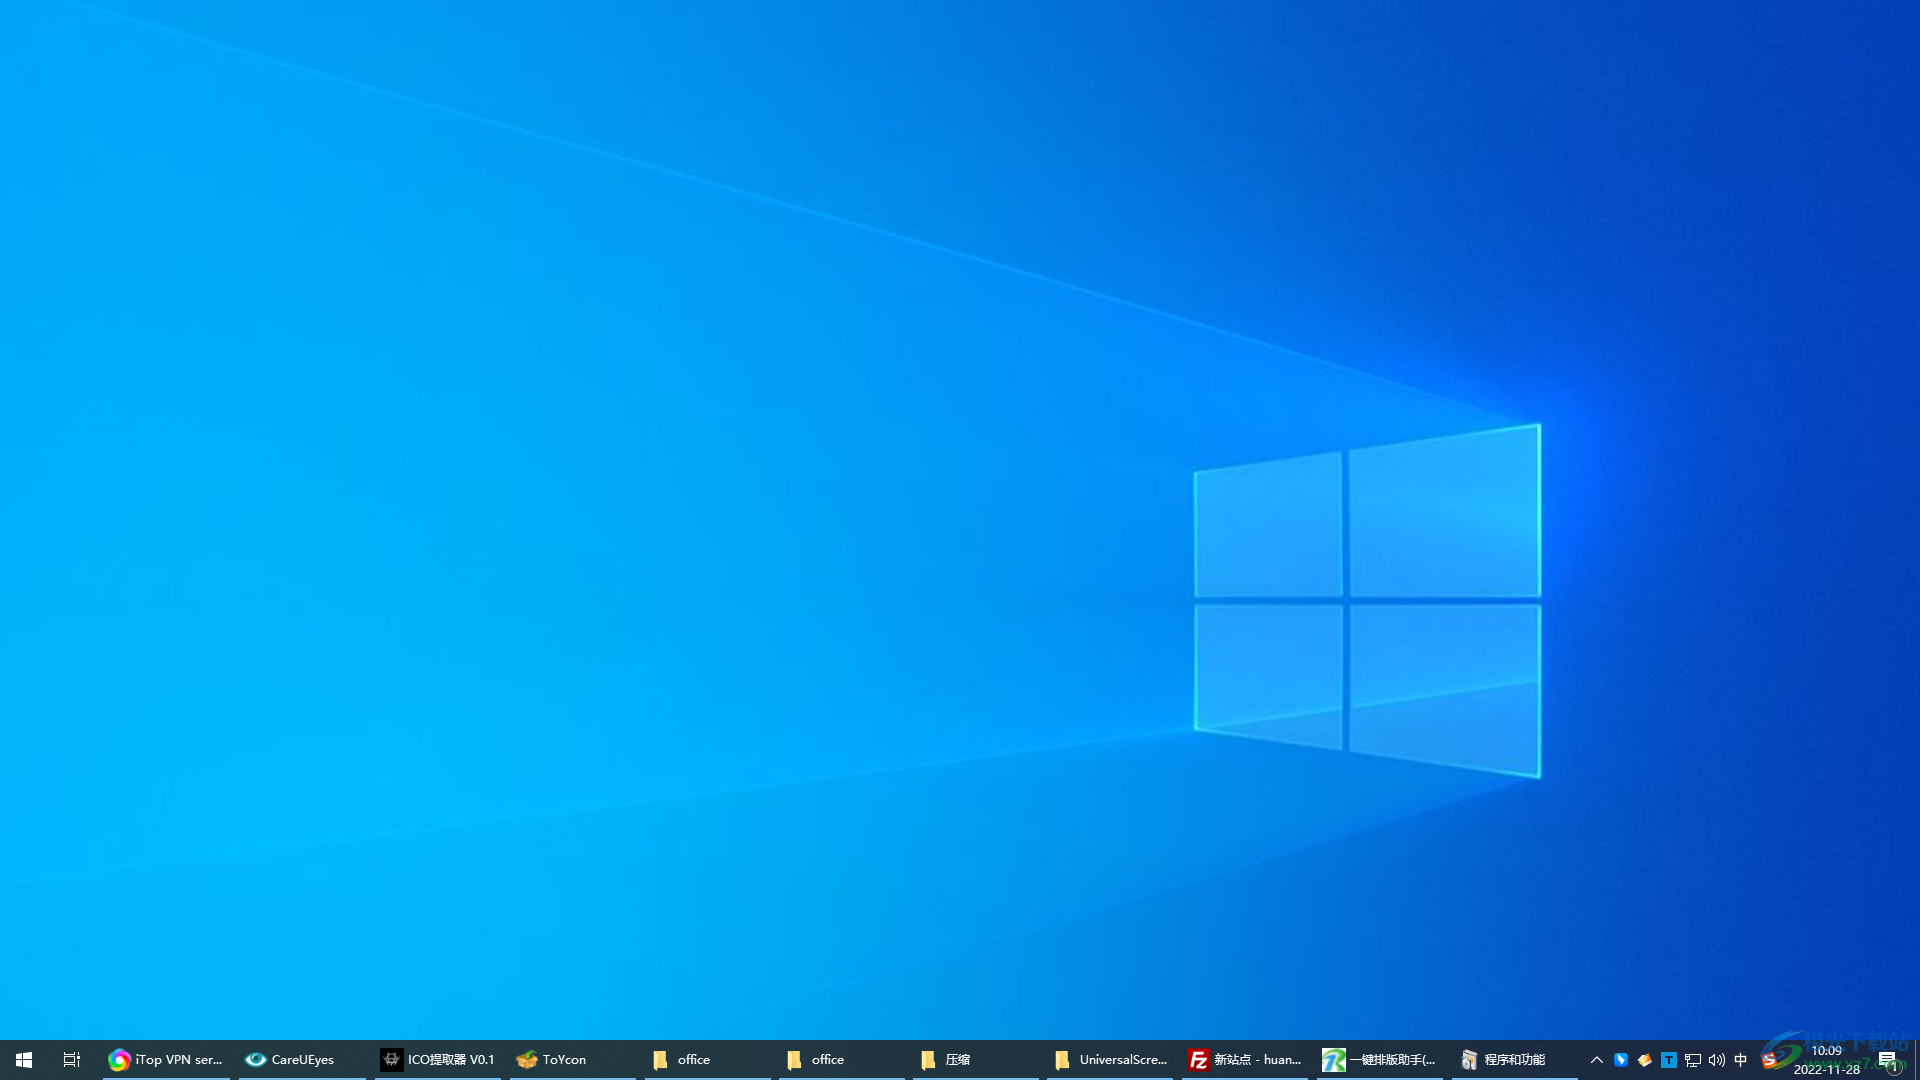1920x1080 pixels.
Task: Open the volume control tray icon
Action: (x=1717, y=1060)
